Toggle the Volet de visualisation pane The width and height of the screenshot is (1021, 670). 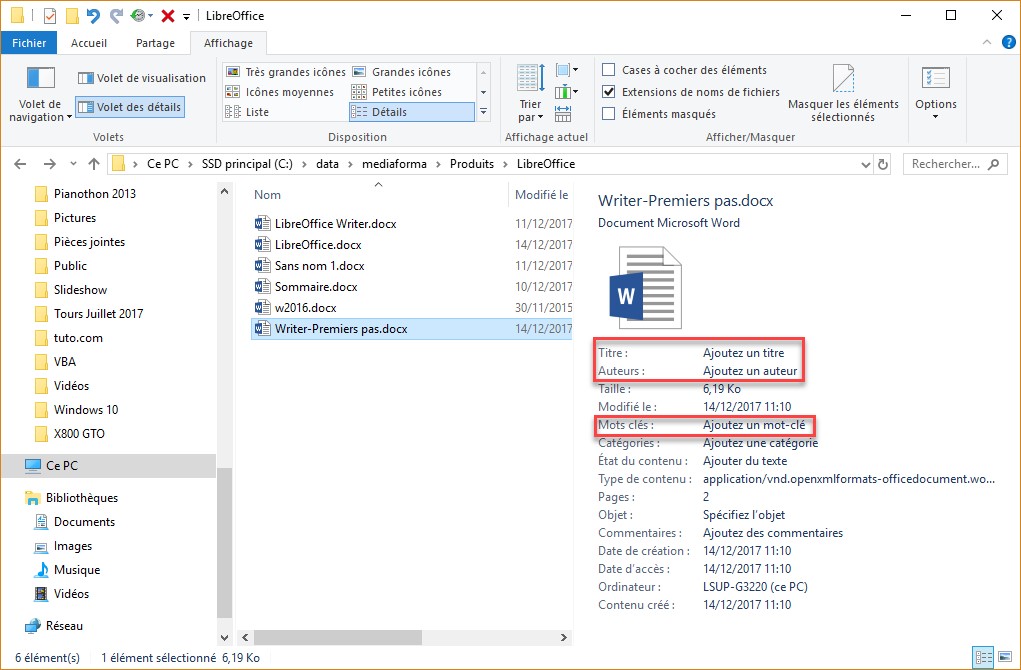(x=141, y=78)
